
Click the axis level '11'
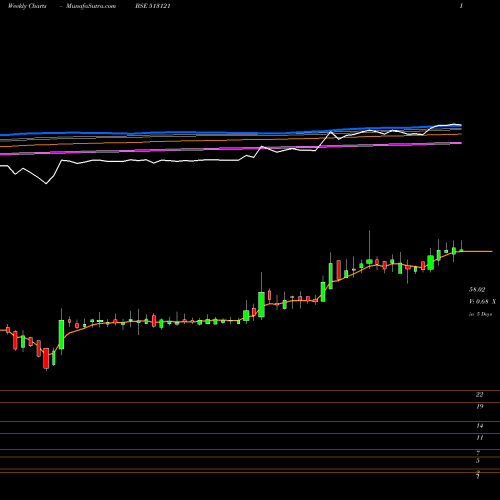[x=480, y=438]
